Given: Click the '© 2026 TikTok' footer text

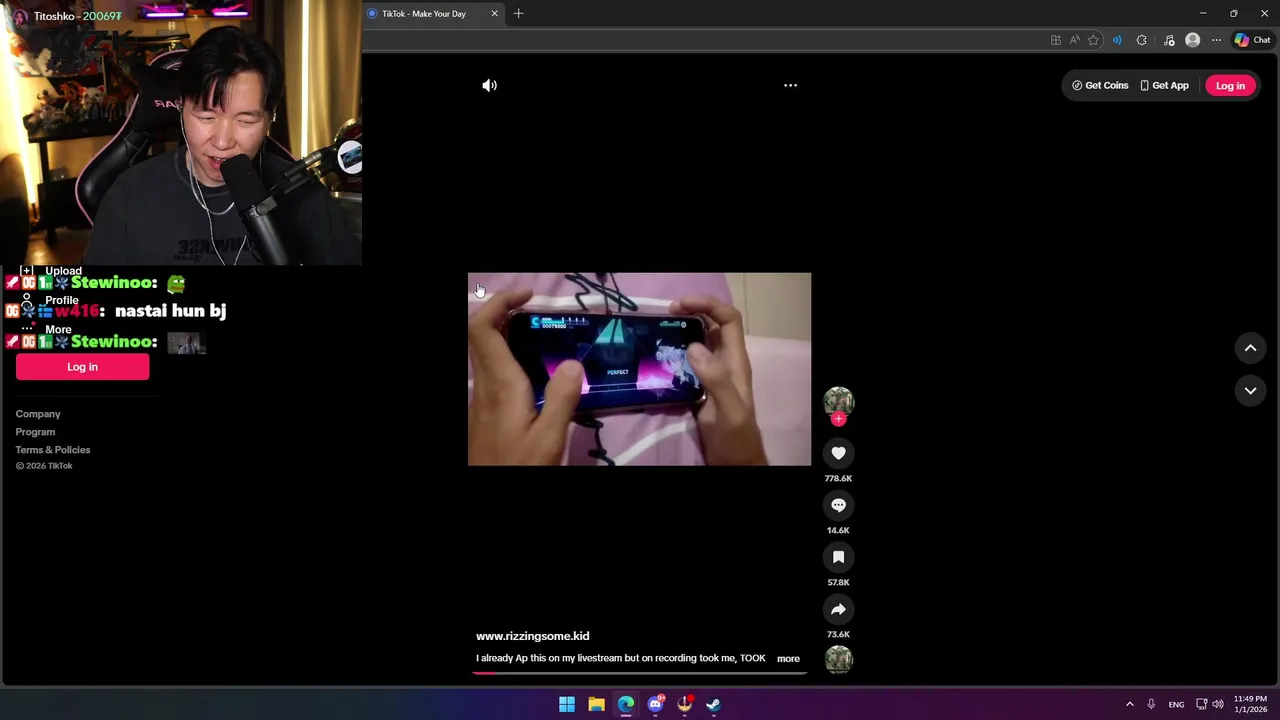Looking at the screenshot, I should pyautogui.click(x=44, y=466).
